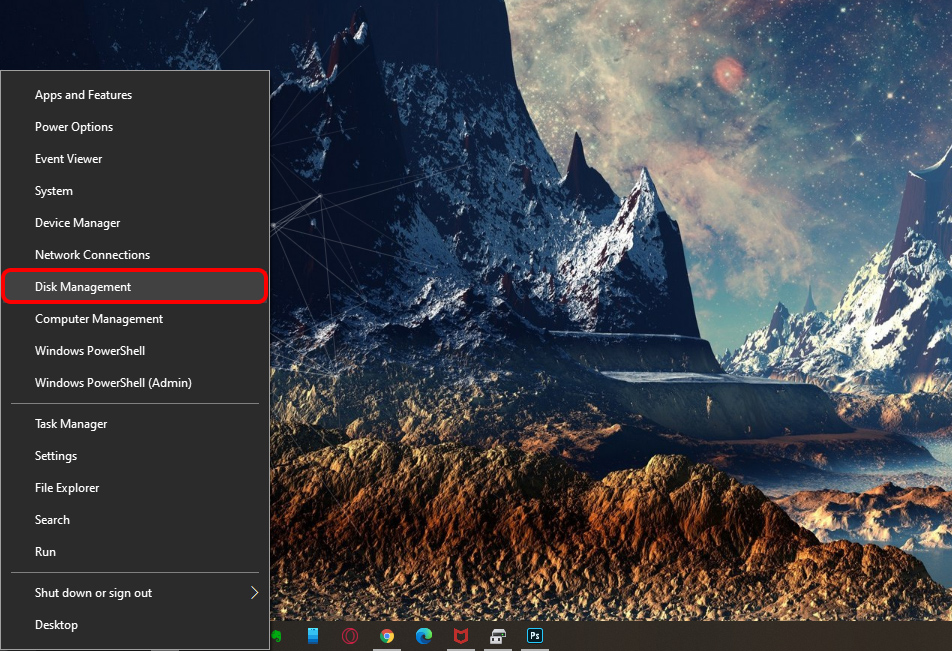
Task: Open Evernote from the taskbar
Action: pyautogui.click(x=276, y=636)
